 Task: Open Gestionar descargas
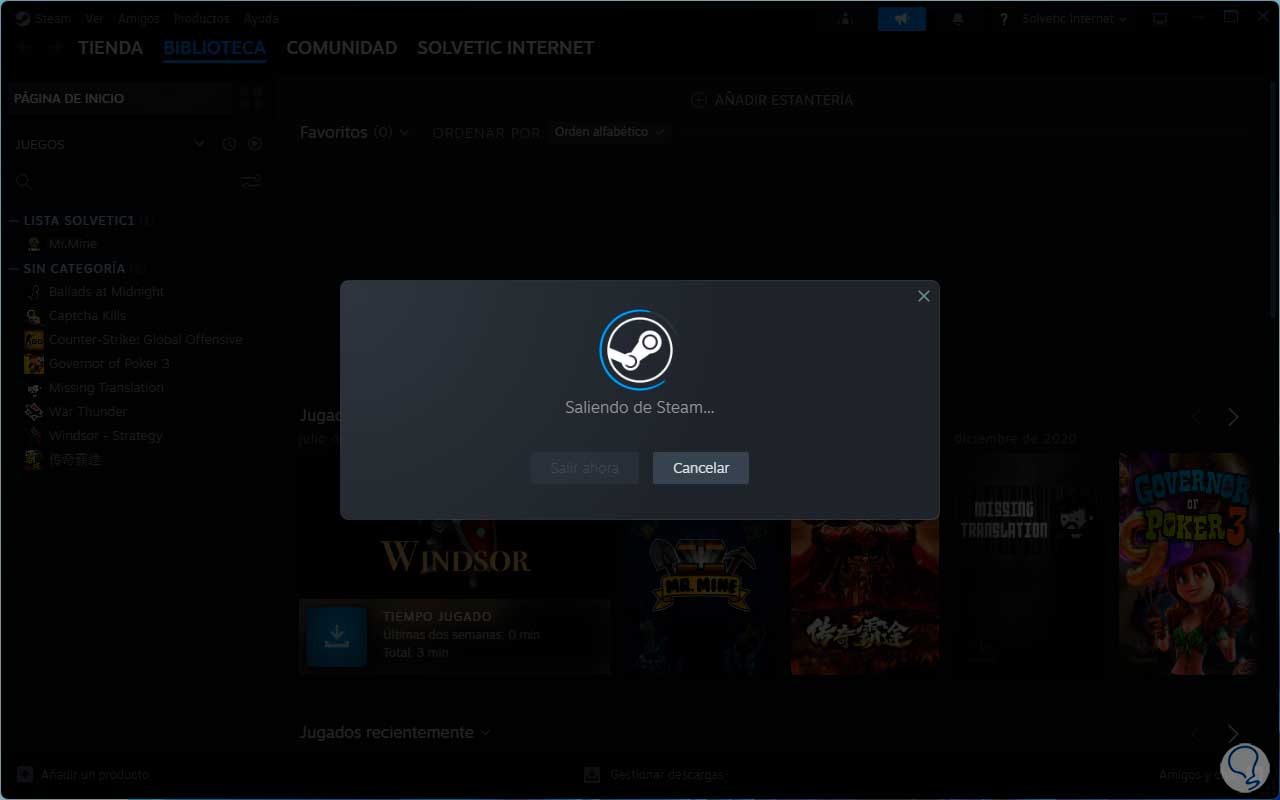[654, 775]
